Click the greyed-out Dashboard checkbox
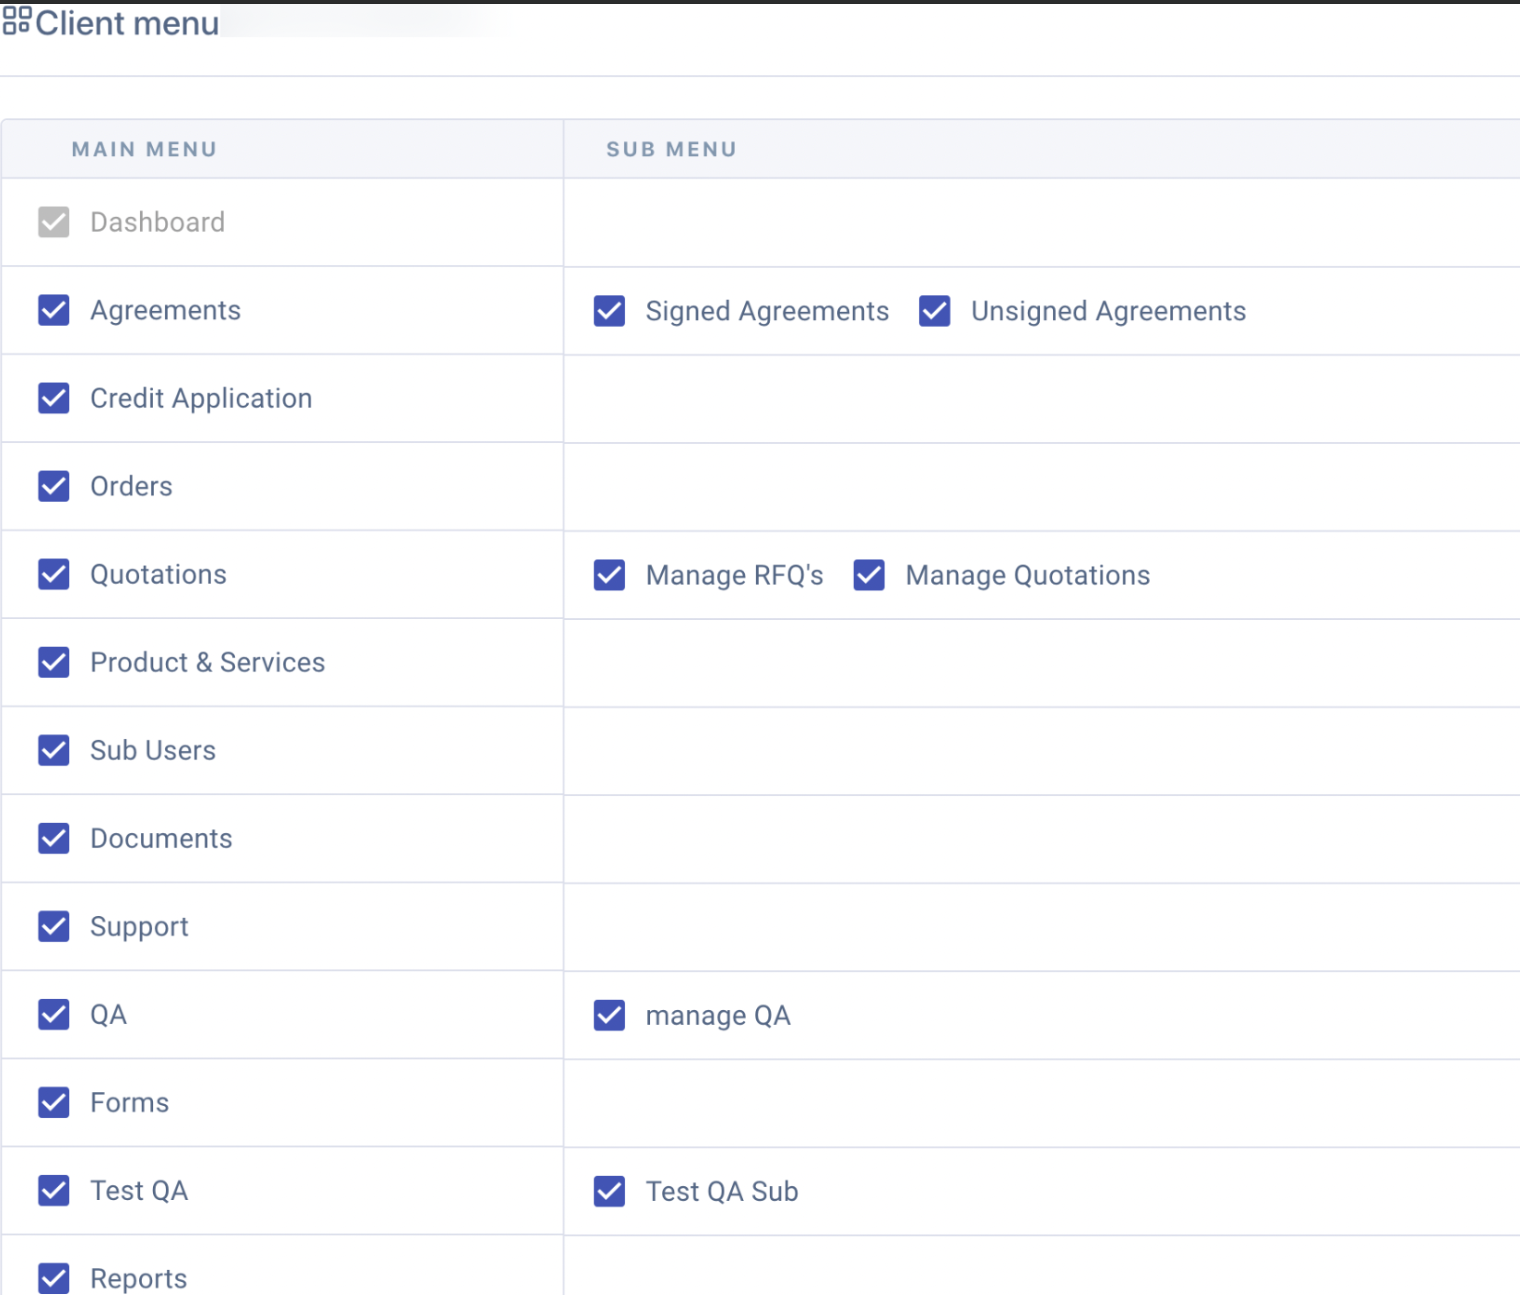The height and width of the screenshot is (1295, 1520). click(54, 222)
